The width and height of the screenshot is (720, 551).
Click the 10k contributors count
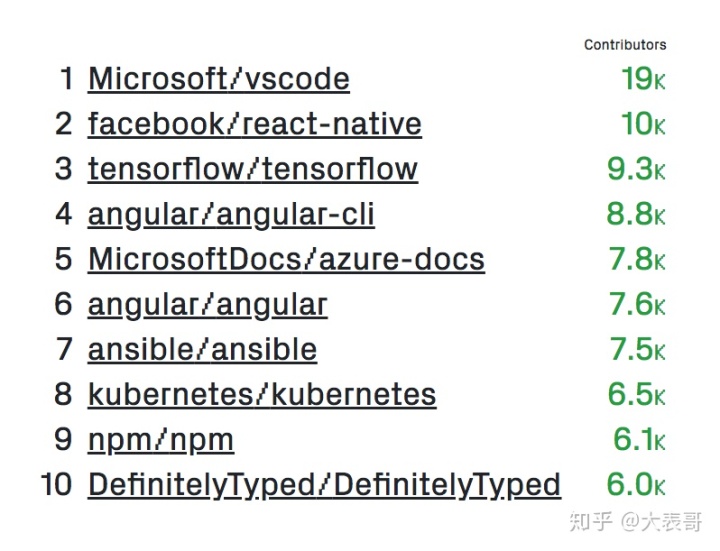[x=643, y=124]
